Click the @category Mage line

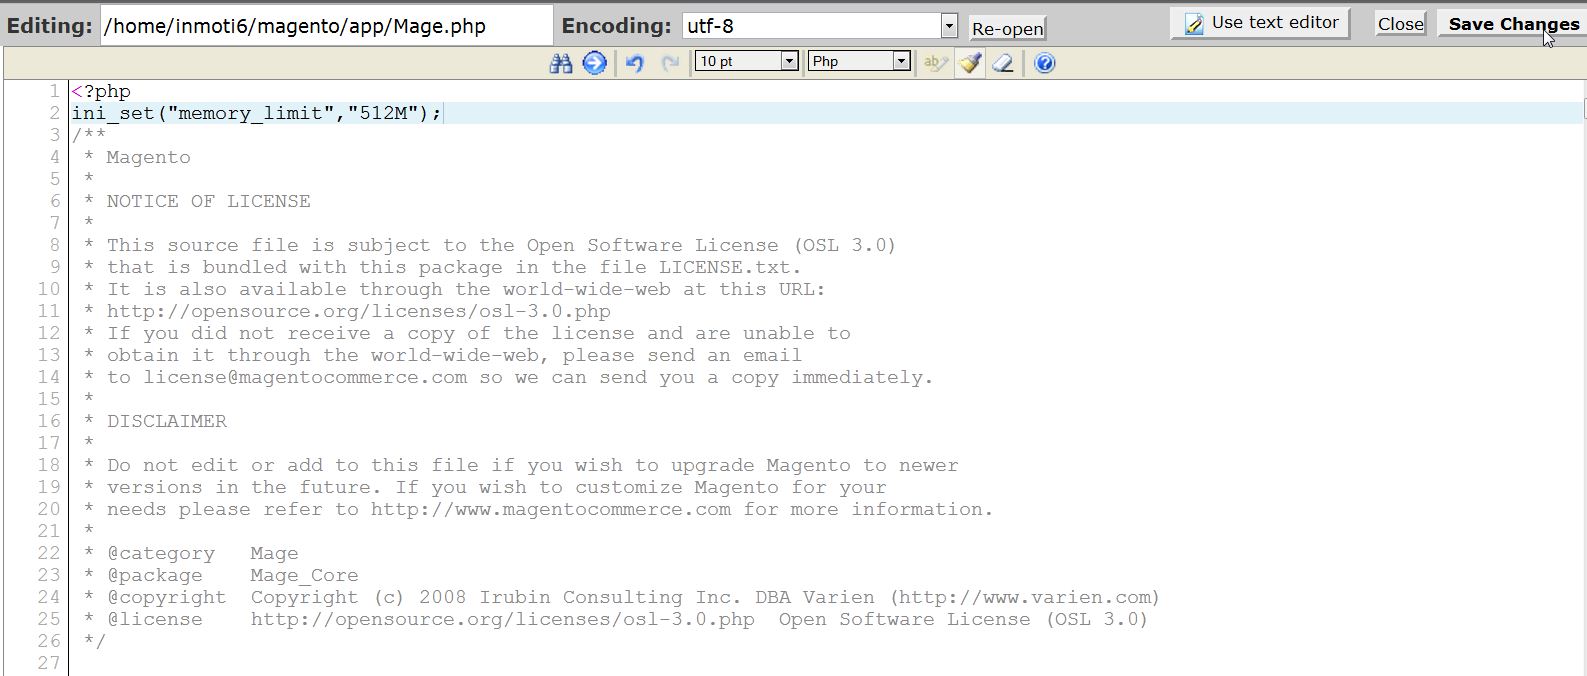[191, 553]
